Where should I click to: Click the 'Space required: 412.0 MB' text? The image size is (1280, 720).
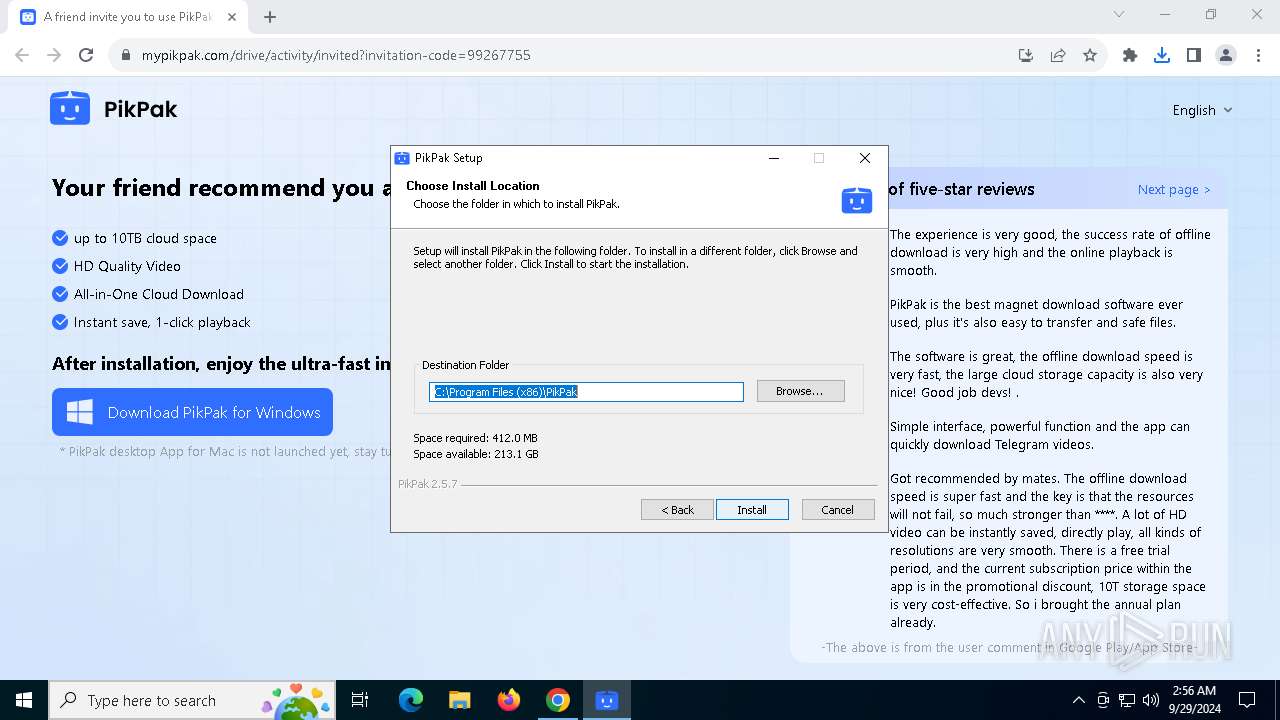[x=475, y=438]
